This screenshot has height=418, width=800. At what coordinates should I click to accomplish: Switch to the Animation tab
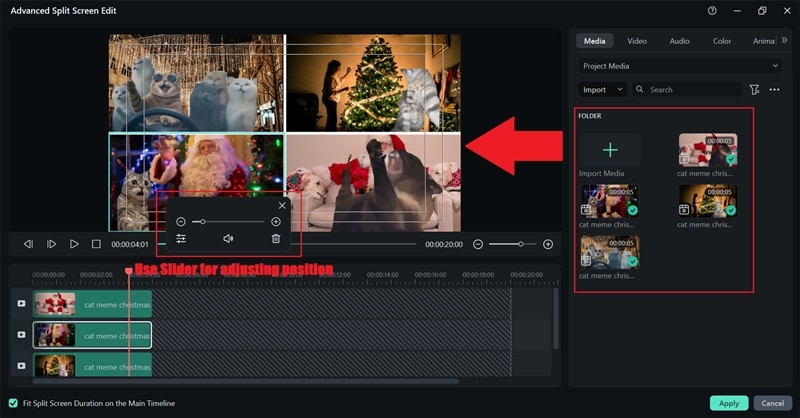coord(763,41)
